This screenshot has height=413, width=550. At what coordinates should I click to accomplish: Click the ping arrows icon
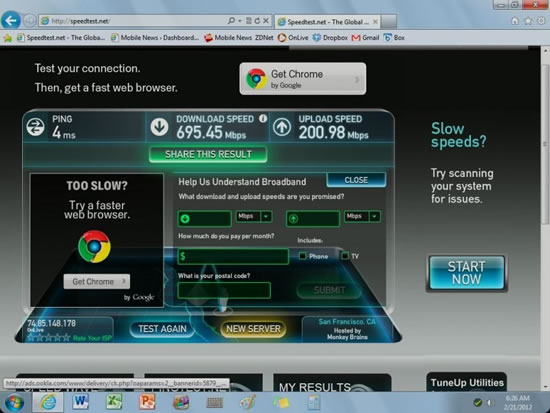coord(36,127)
